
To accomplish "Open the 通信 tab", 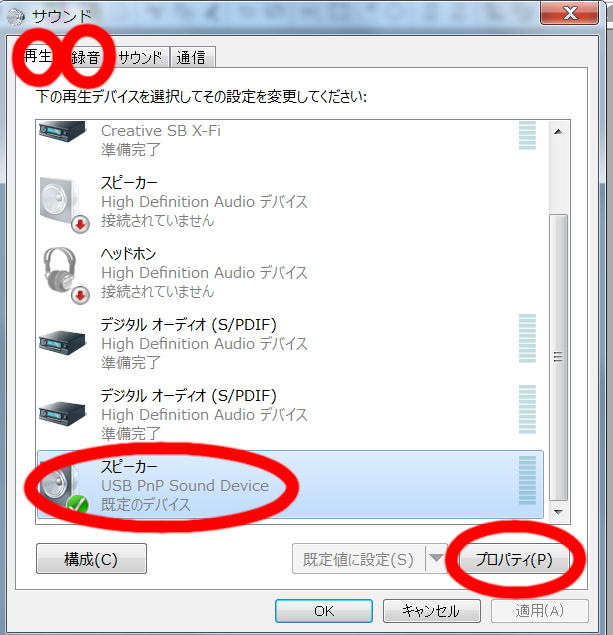I will tap(191, 57).
